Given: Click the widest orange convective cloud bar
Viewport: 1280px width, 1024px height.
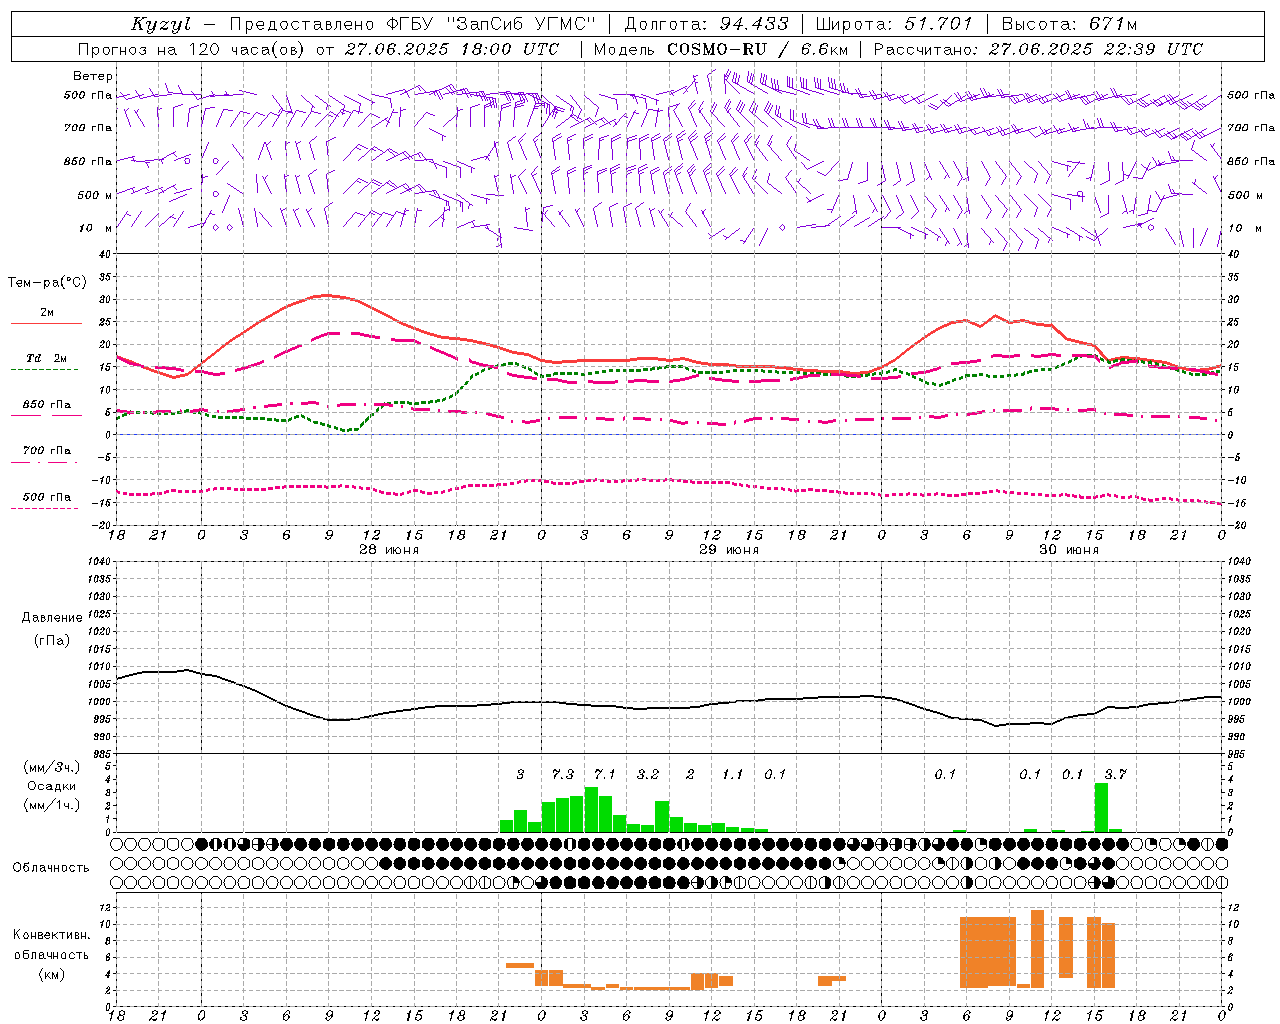Looking at the screenshot, I should (x=988, y=952).
